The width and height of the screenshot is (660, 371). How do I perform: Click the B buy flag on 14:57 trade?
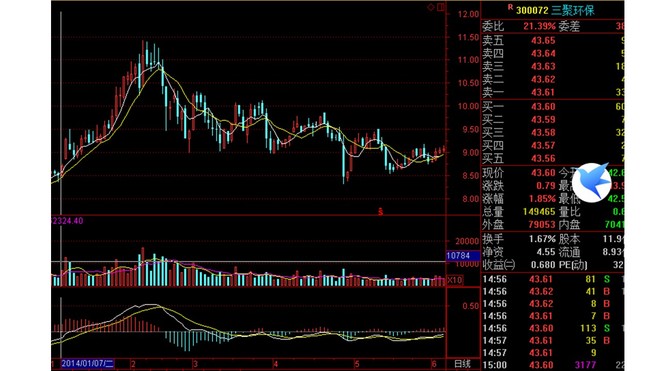point(607,340)
